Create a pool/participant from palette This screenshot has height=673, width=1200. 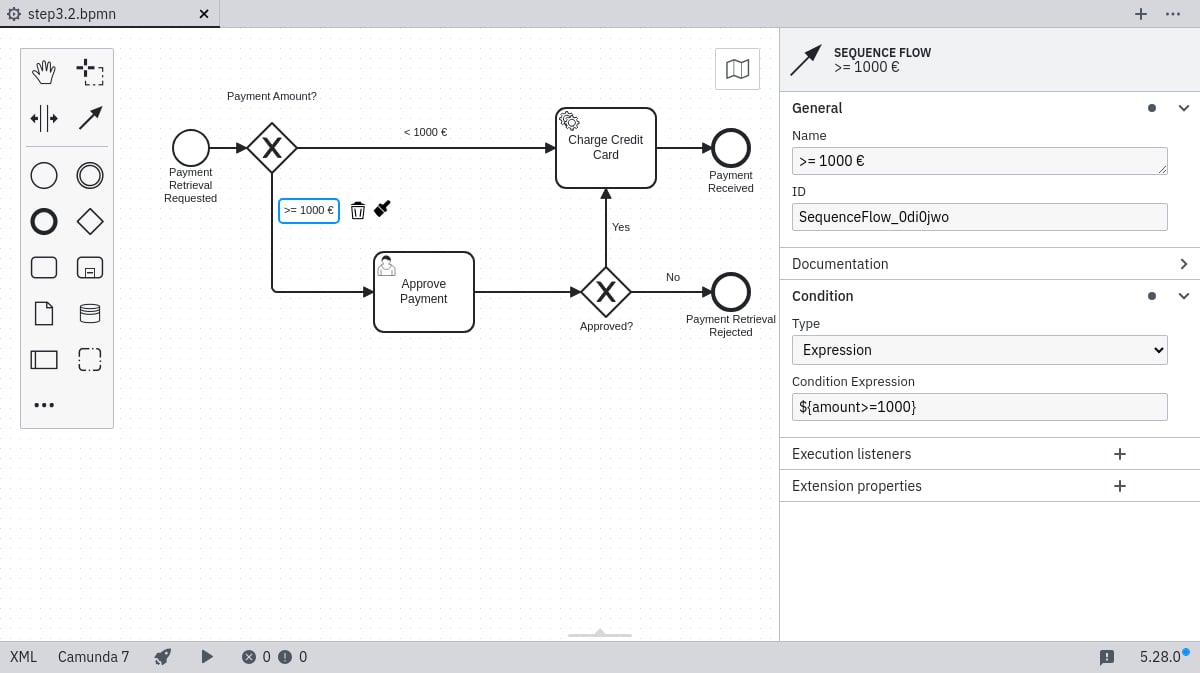pos(44,359)
